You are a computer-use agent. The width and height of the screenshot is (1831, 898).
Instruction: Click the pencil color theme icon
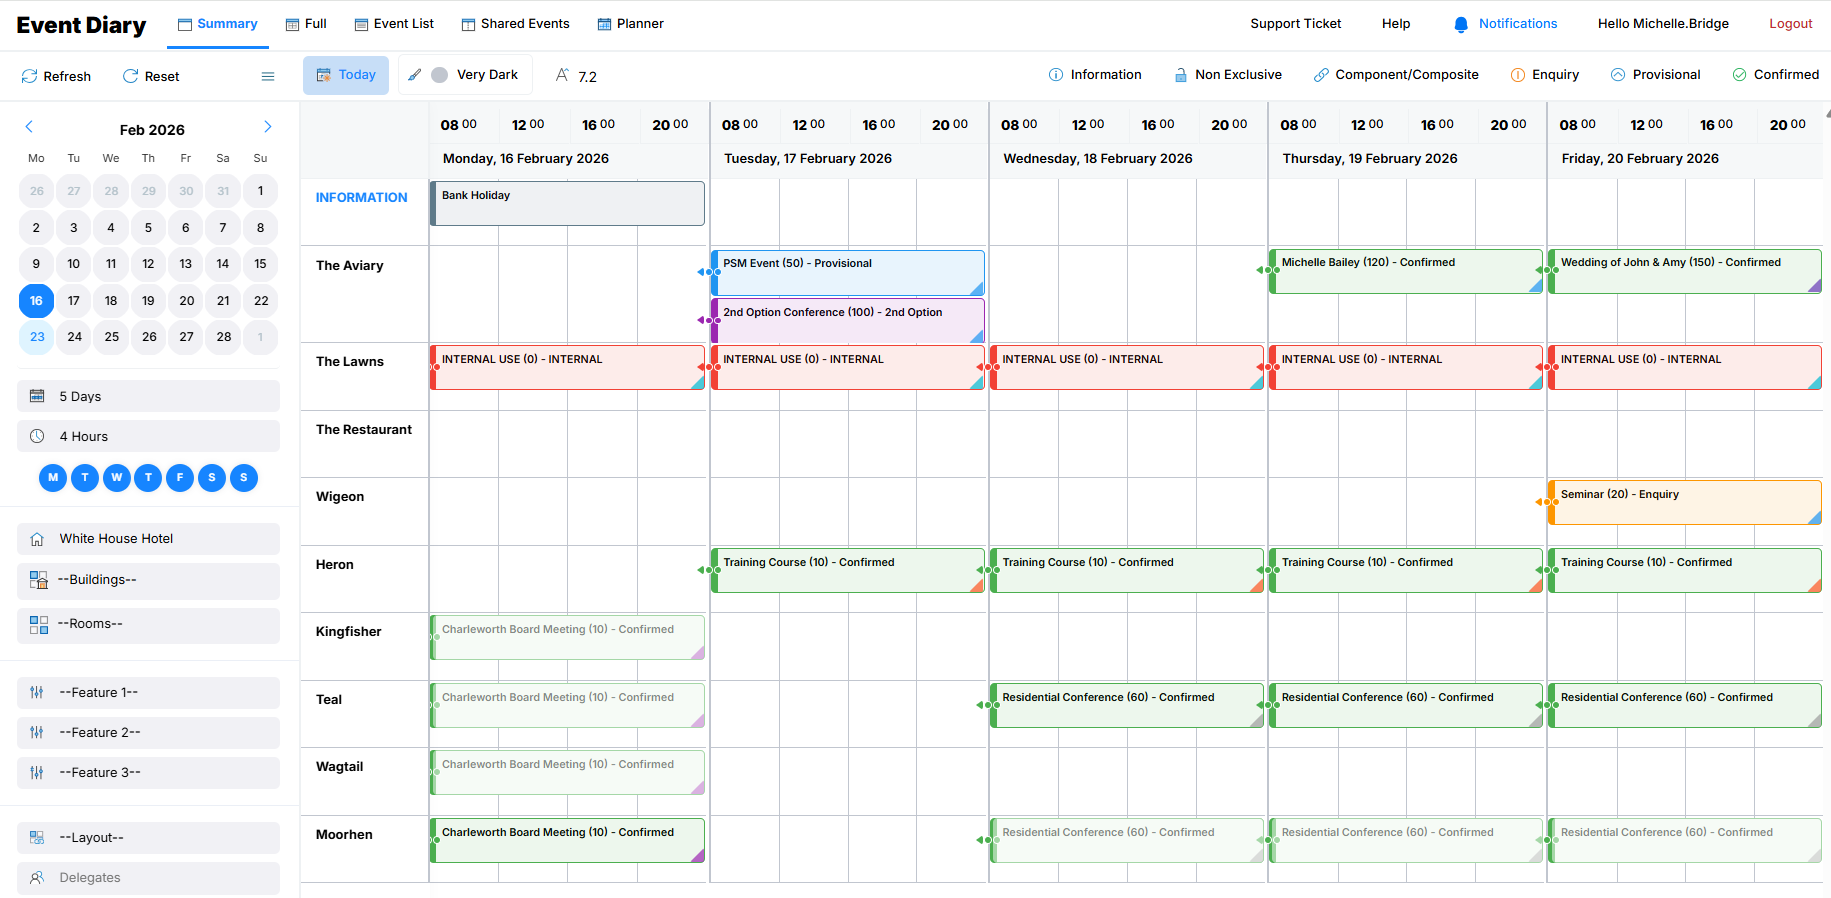tap(414, 75)
